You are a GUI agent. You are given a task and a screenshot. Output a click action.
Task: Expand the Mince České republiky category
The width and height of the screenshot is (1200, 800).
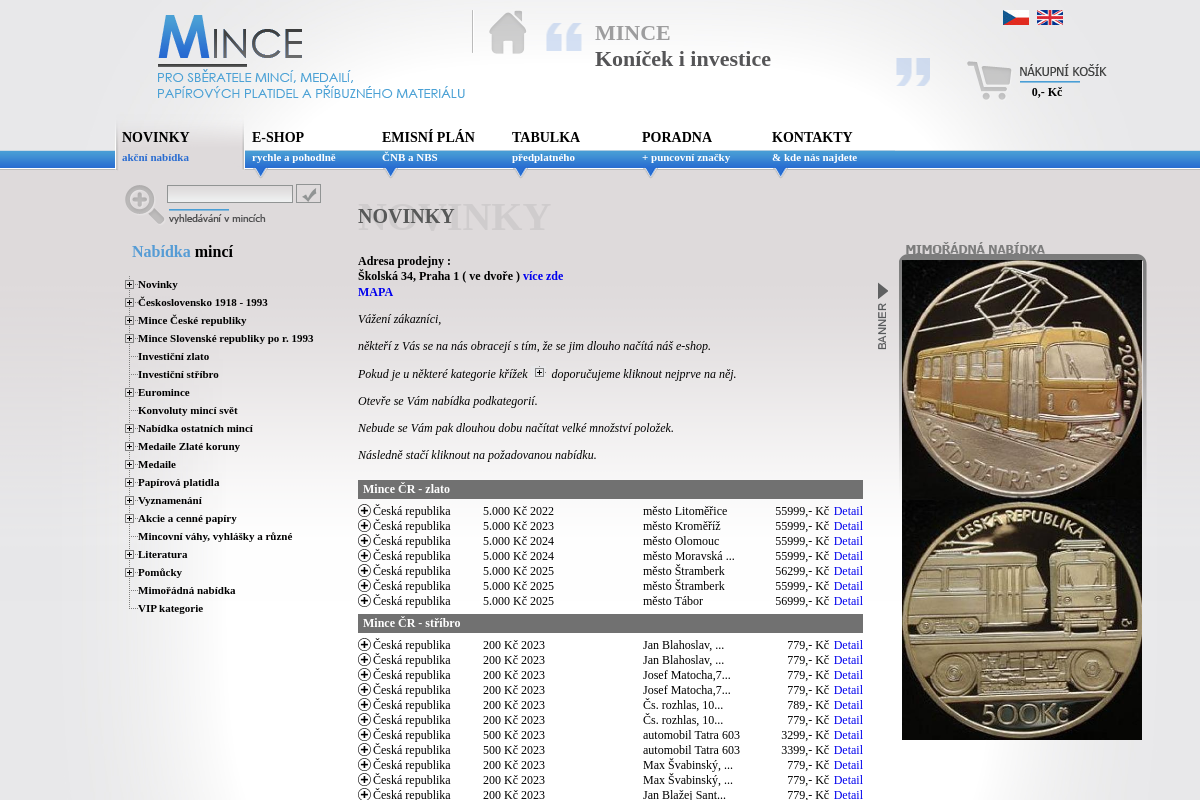(129, 320)
